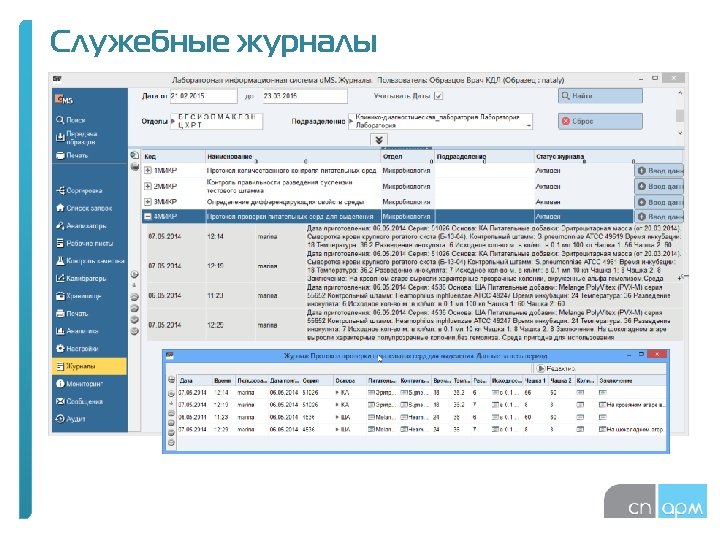The image size is (720, 540).
Task: Click the до date field
Action: [305, 96]
